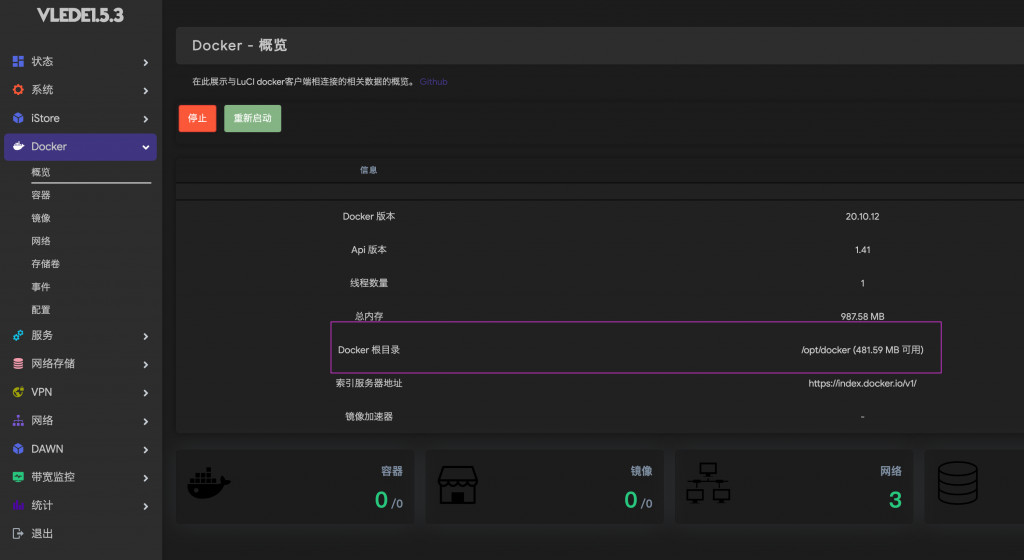
Task: Expand the DAWN menu chevron
Action: click(146, 450)
